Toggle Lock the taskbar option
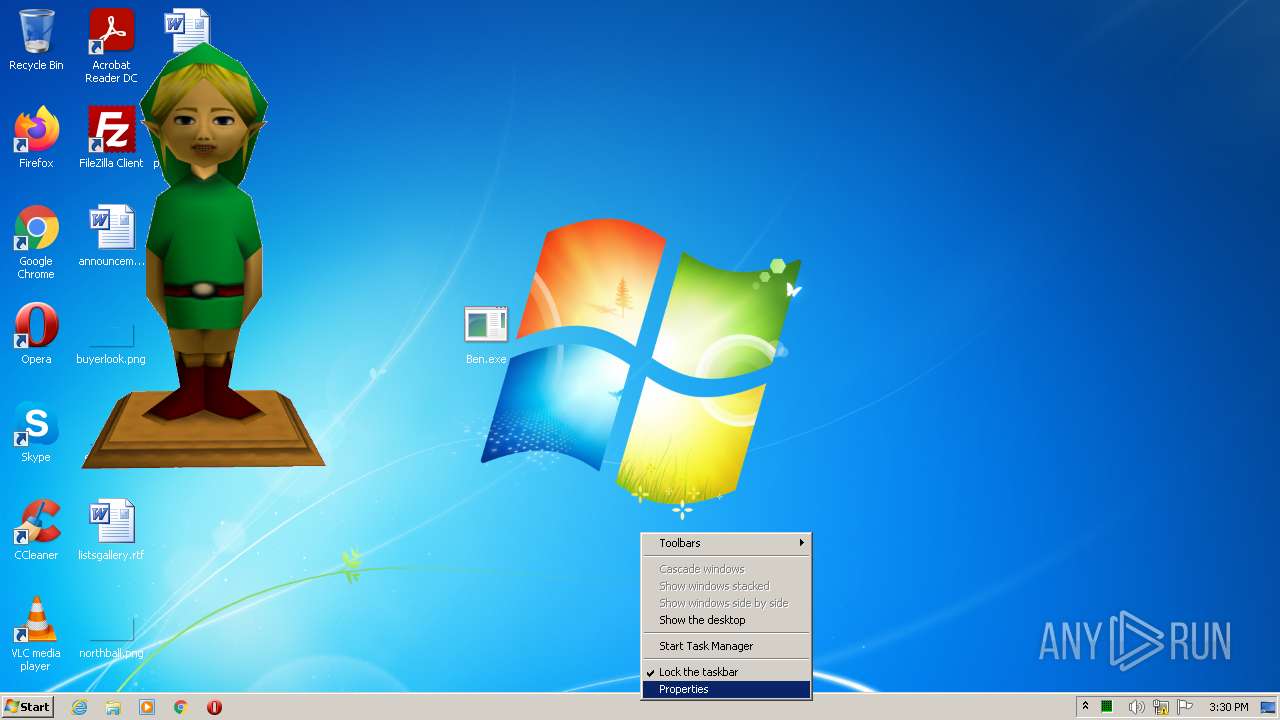This screenshot has height=720, width=1280. click(726, 672)
